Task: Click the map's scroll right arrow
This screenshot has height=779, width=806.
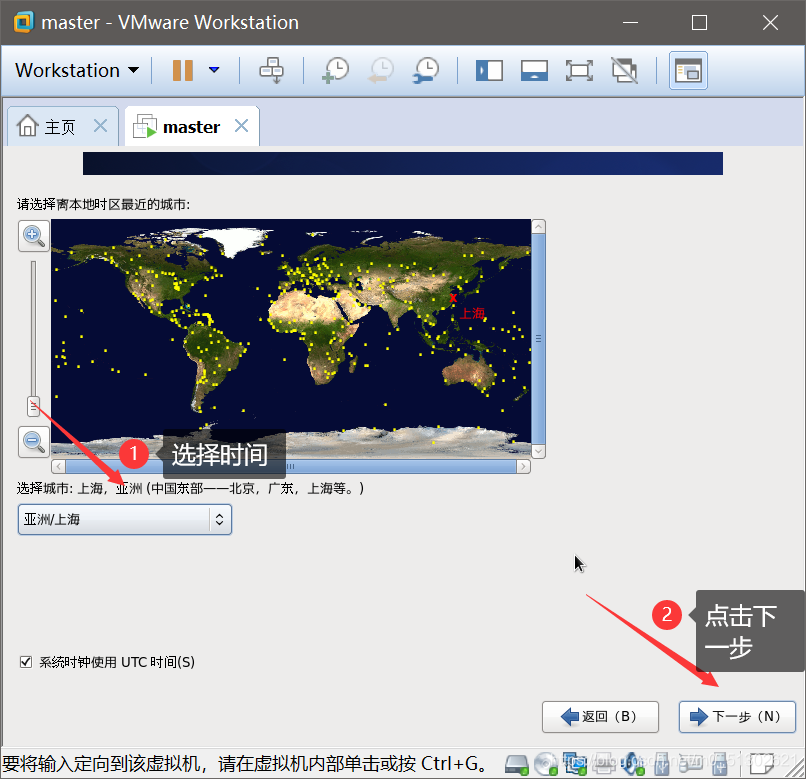Action: [x=523, y=466]
